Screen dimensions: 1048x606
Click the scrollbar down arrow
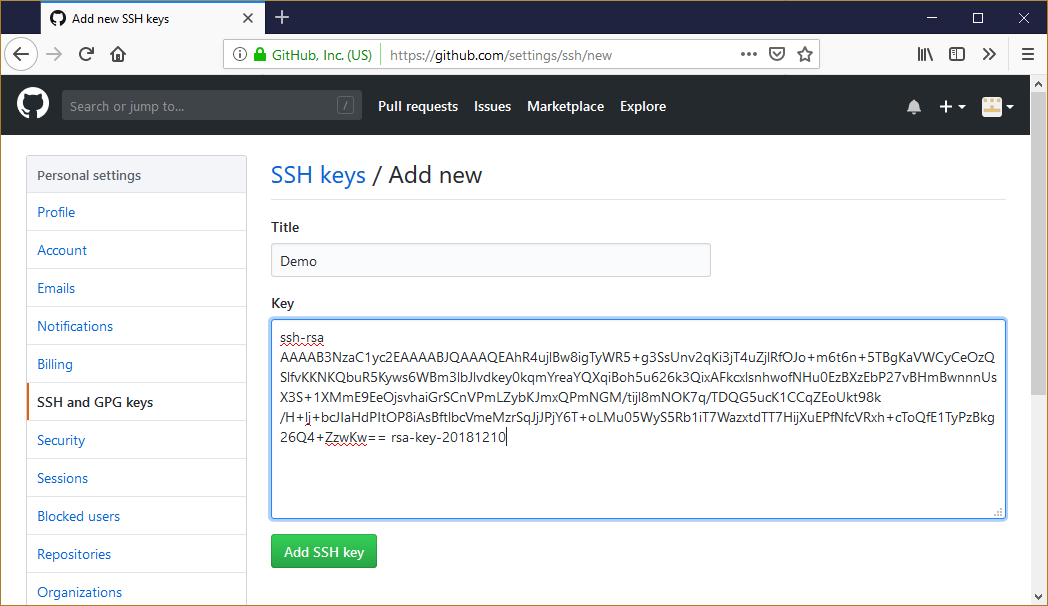[1038, 597]
